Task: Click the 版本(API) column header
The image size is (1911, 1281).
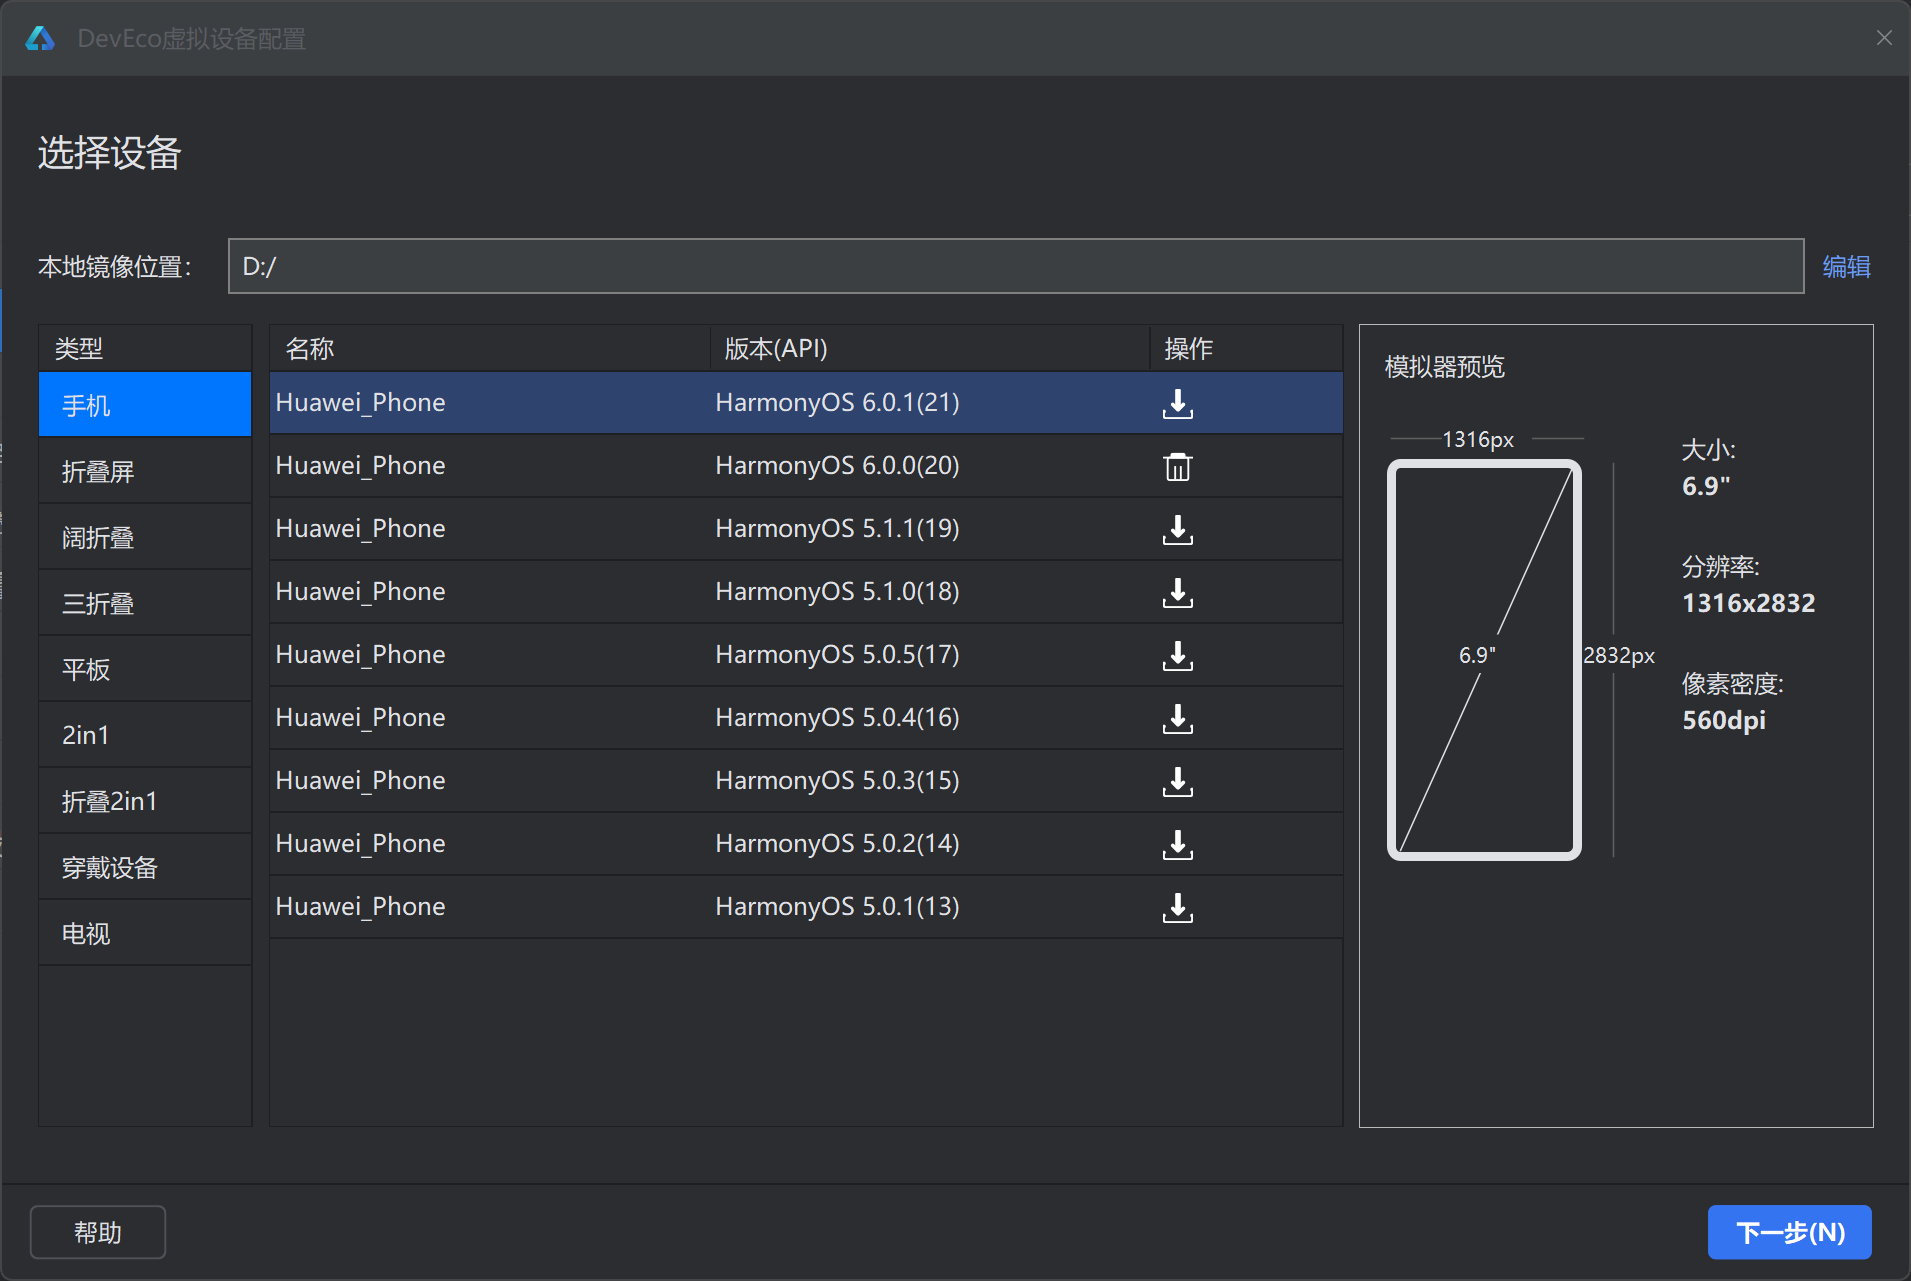Action: 930,349
